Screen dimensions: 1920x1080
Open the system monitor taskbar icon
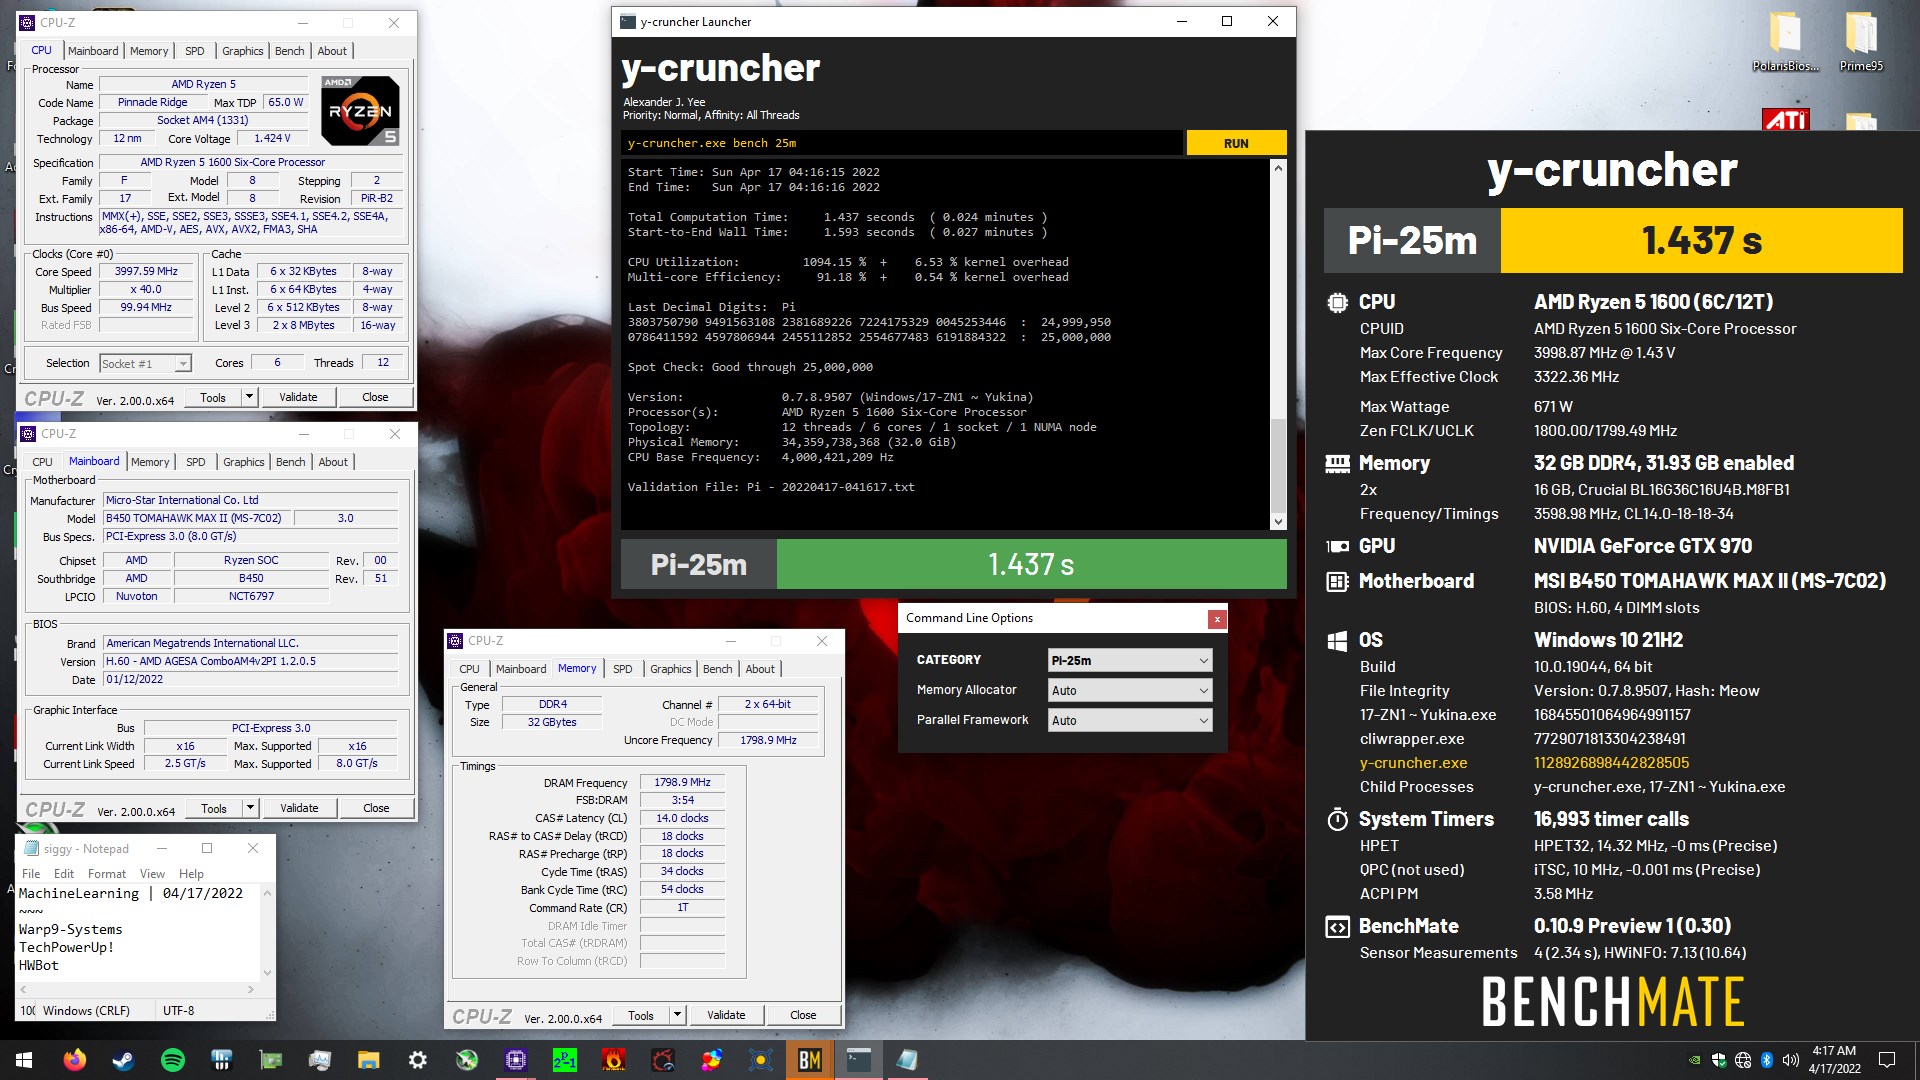point(319,1060)
